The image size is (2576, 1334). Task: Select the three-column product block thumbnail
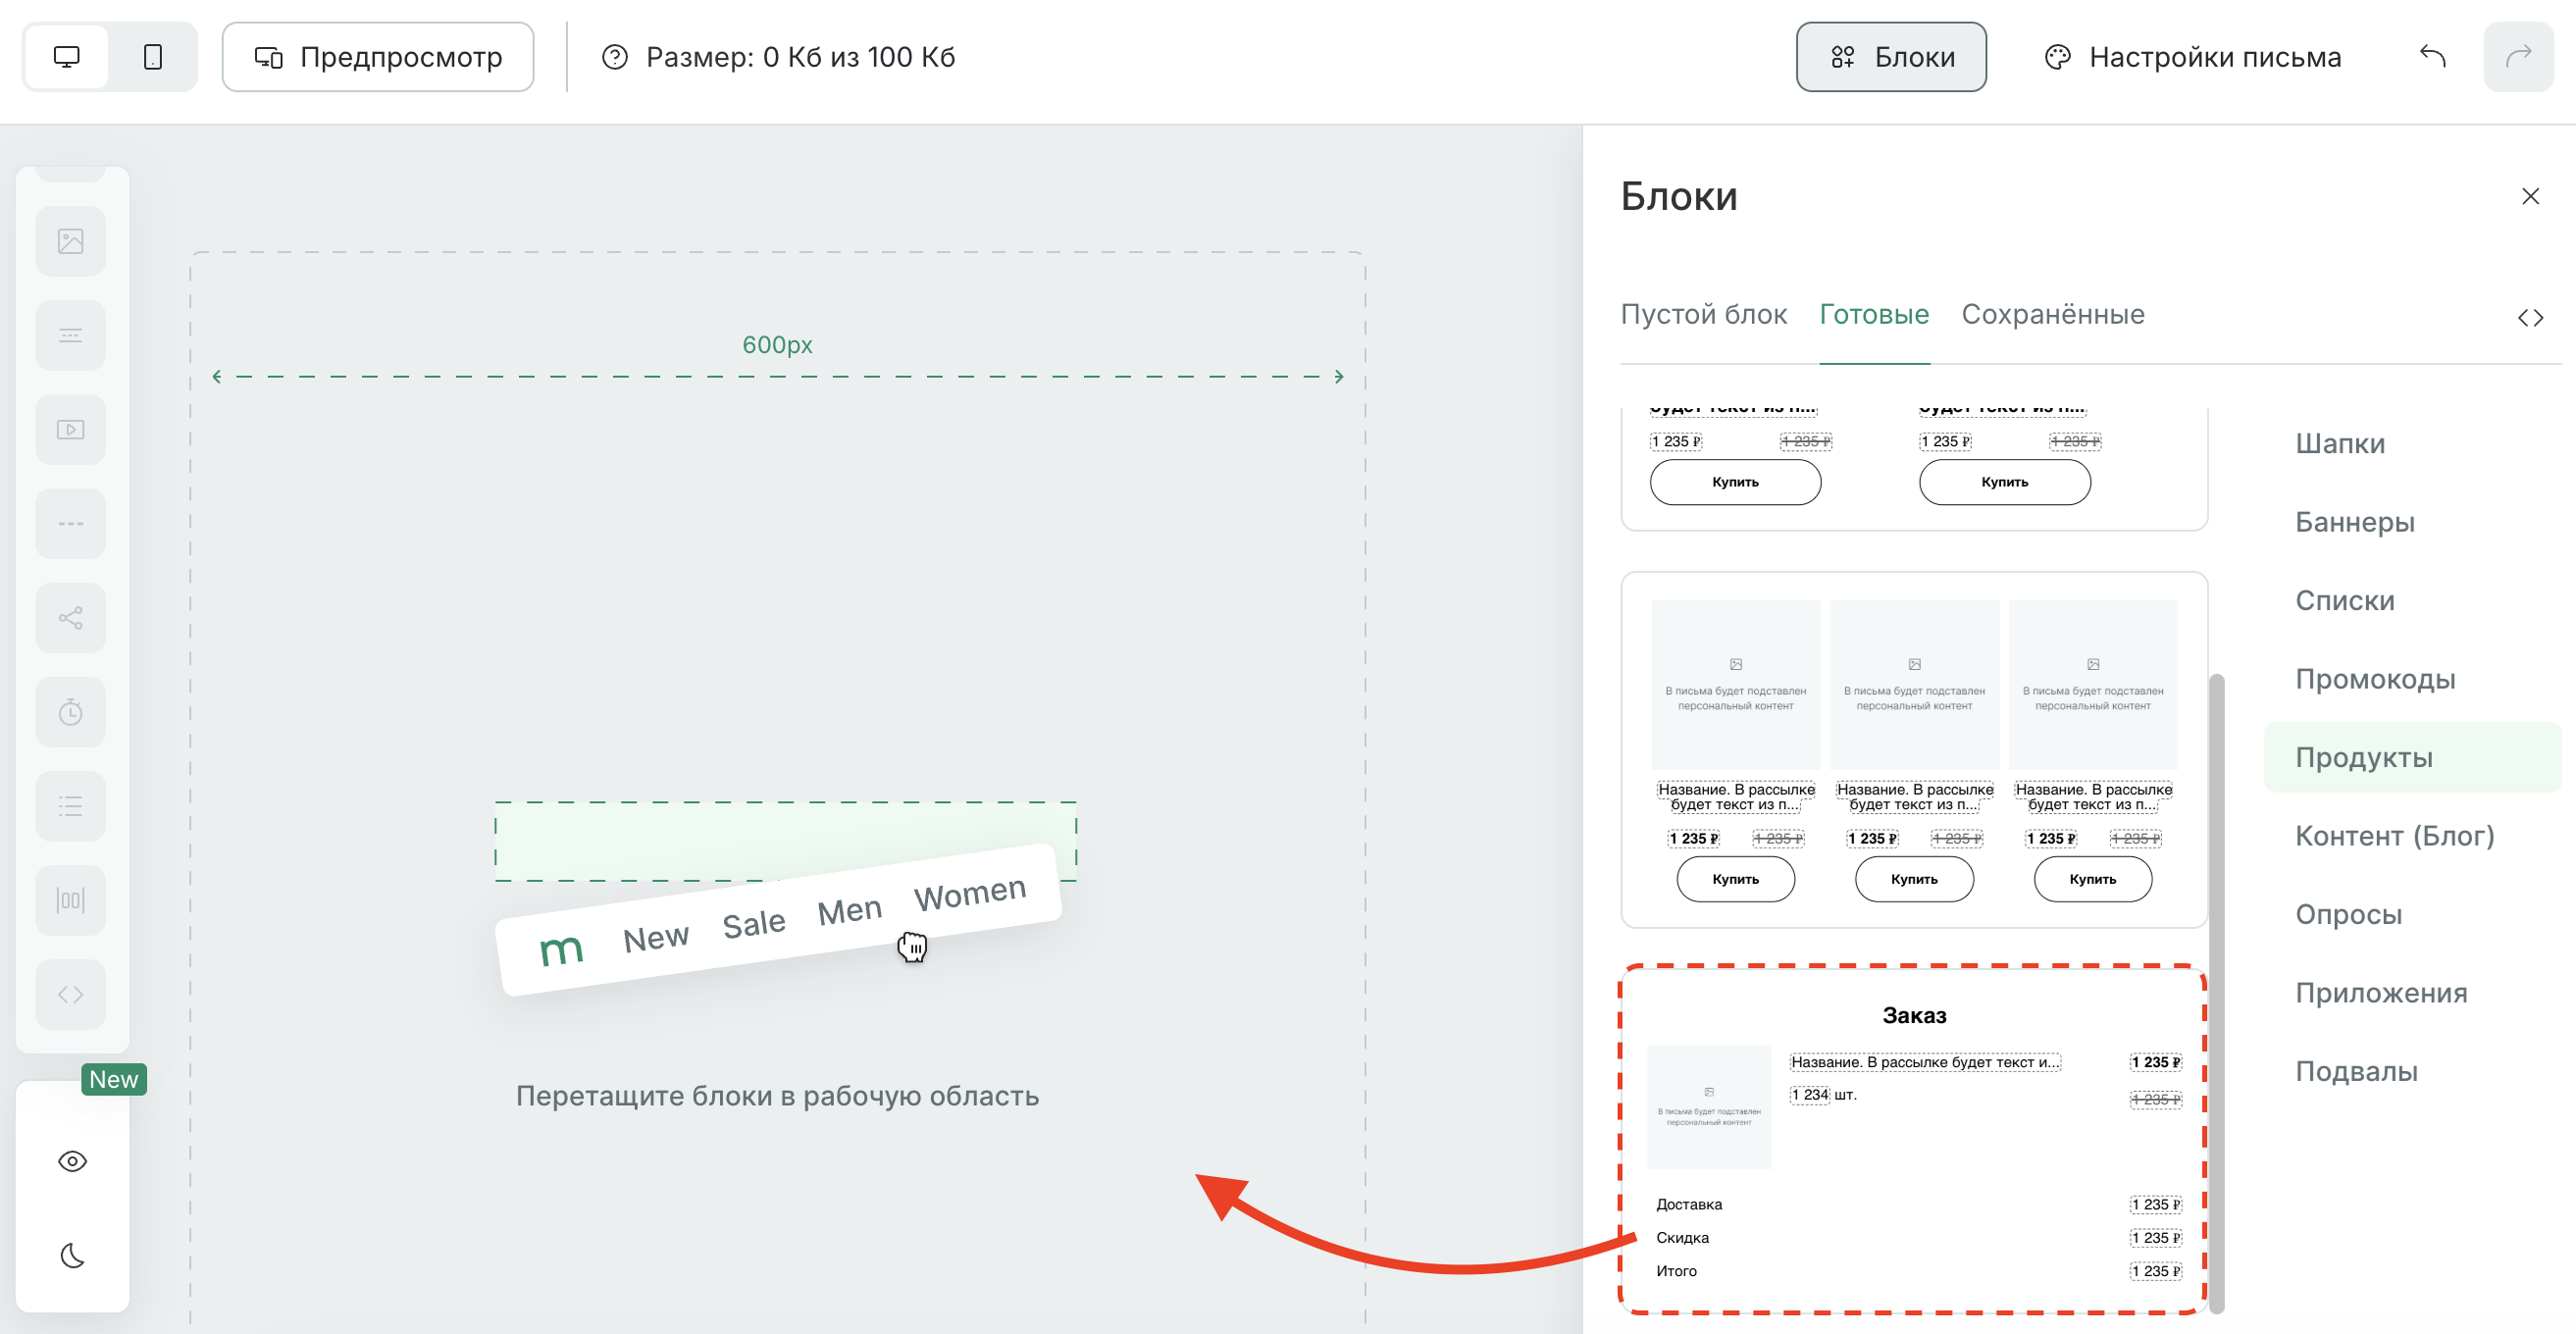point(1913,750)
